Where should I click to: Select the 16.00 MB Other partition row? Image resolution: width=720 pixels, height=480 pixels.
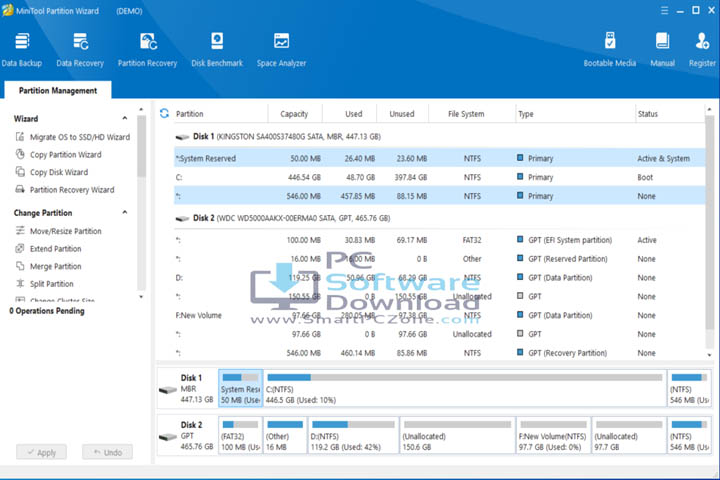[x=439, y=259]
